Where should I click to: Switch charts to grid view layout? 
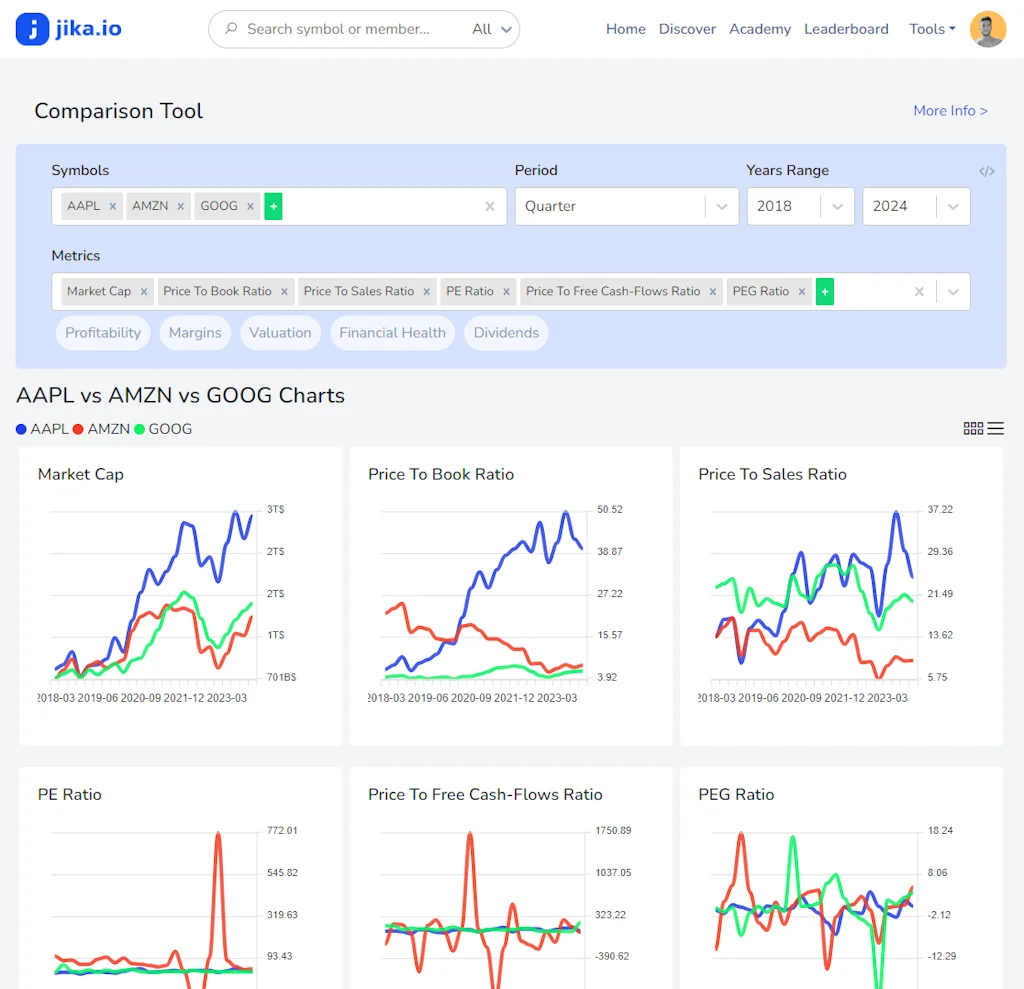coord(973,428)
